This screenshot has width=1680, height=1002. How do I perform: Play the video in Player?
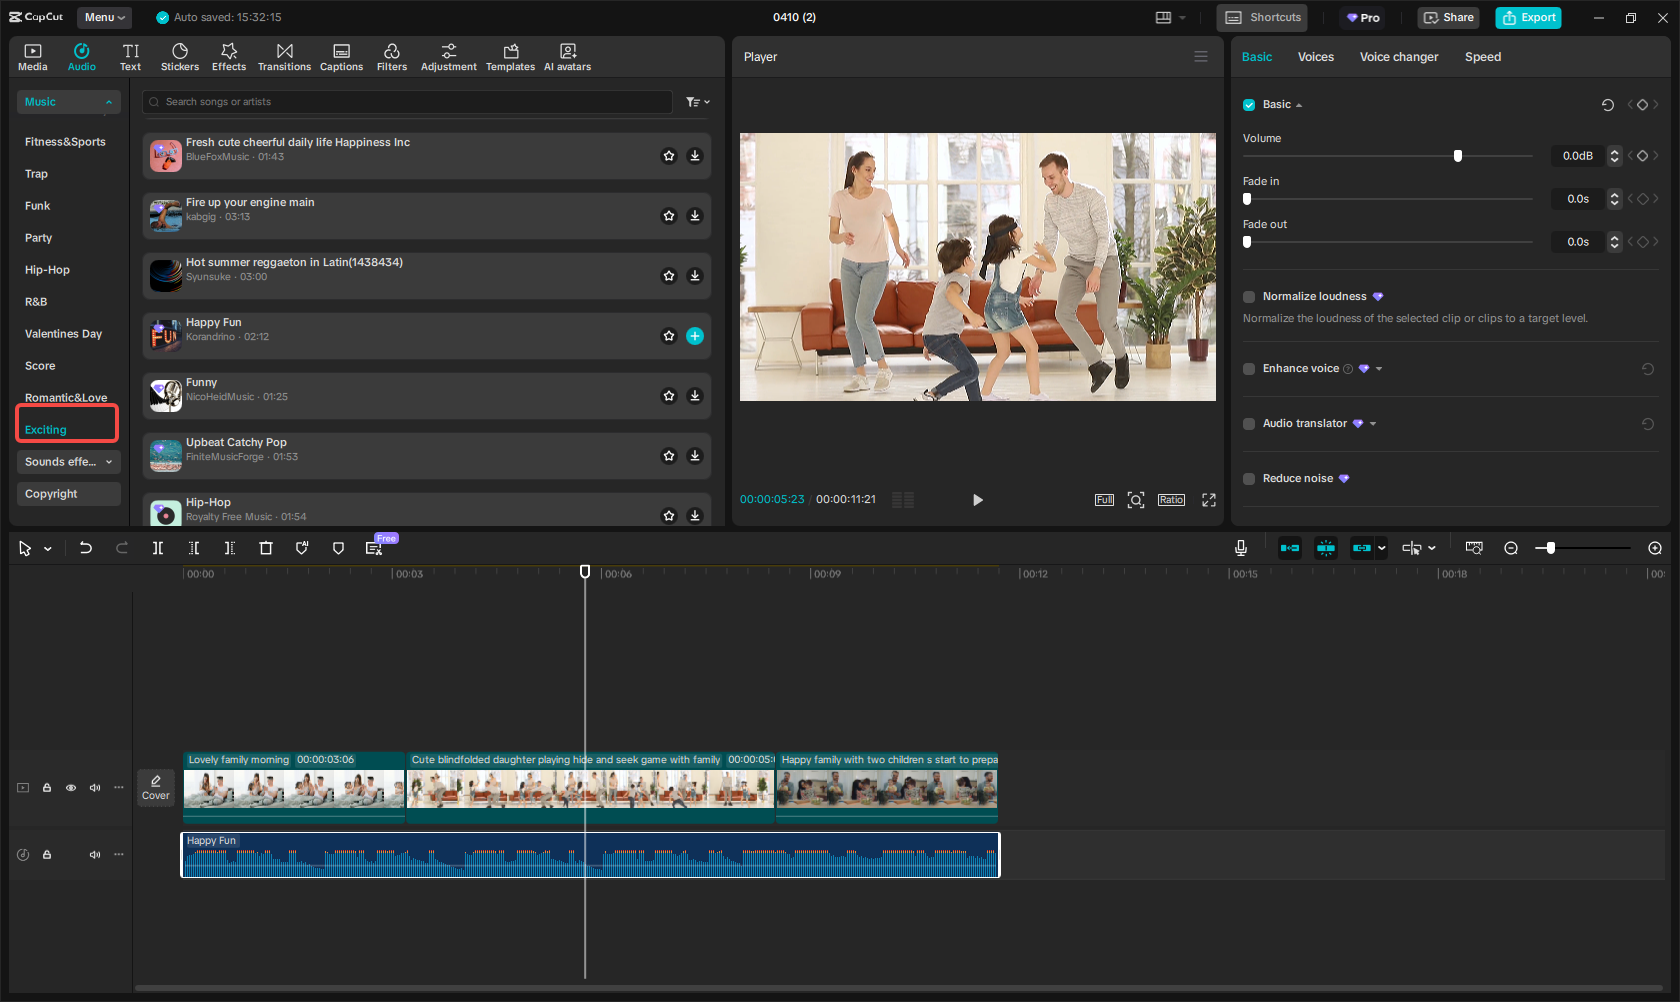click(x=977, y=500)
